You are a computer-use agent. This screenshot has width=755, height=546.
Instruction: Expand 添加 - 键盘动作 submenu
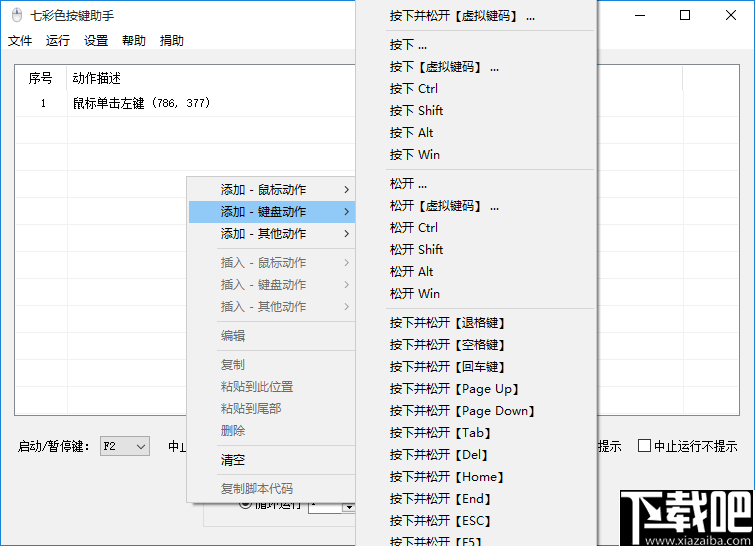pos(272,212)
